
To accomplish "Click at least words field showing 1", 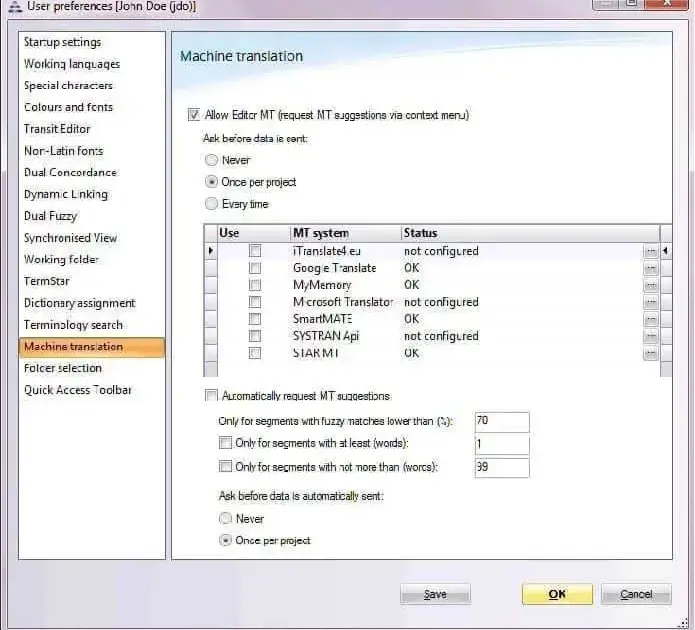I will click(x=502, y=444).
